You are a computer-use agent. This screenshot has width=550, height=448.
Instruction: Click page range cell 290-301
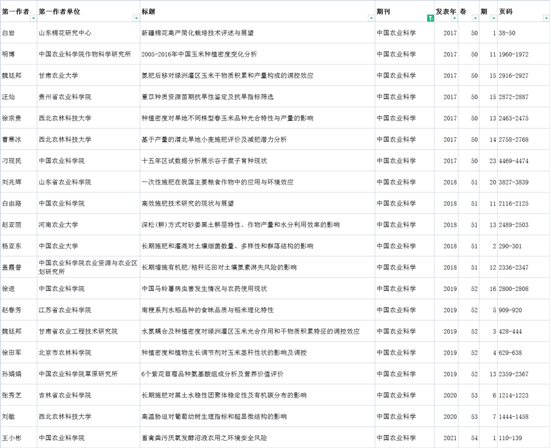[523, 246]
